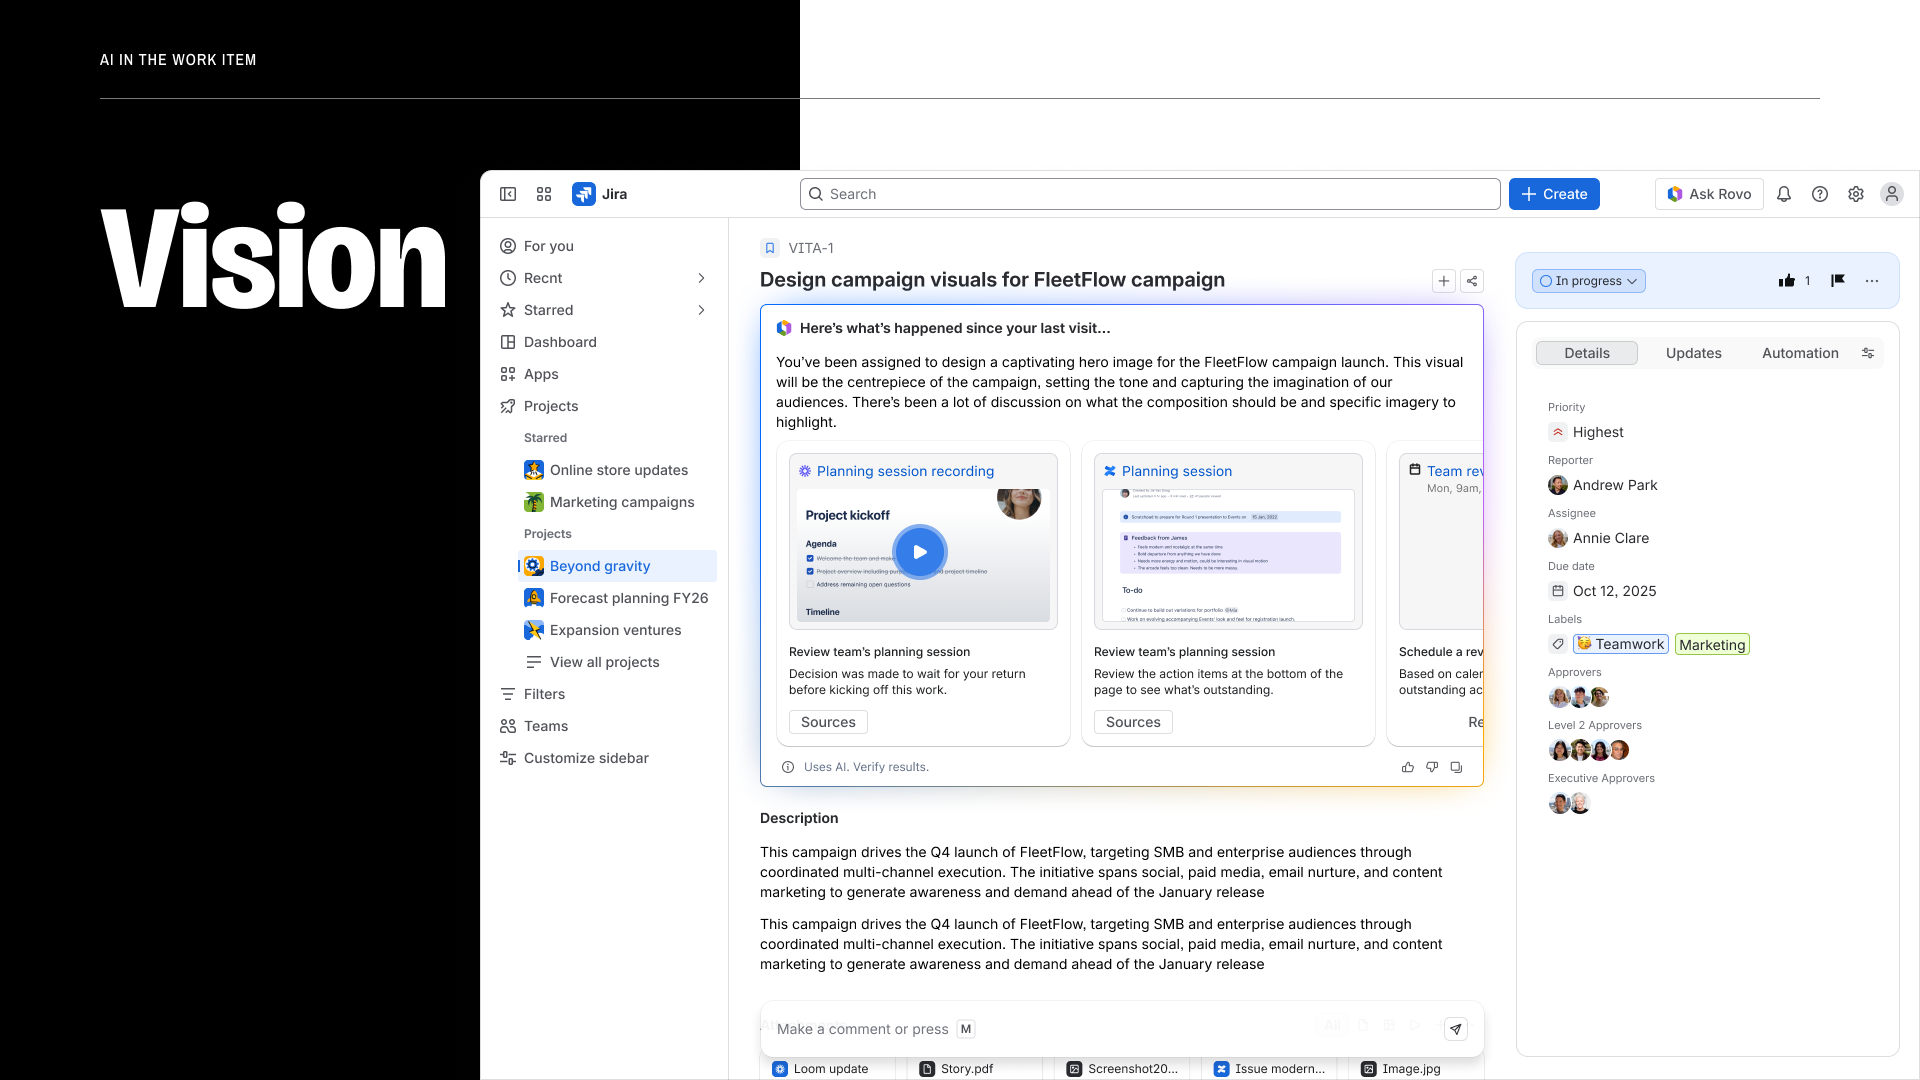Click Sources under the Planning session card
The height and width of the screenshot is (1080, 1920).
1133,722
